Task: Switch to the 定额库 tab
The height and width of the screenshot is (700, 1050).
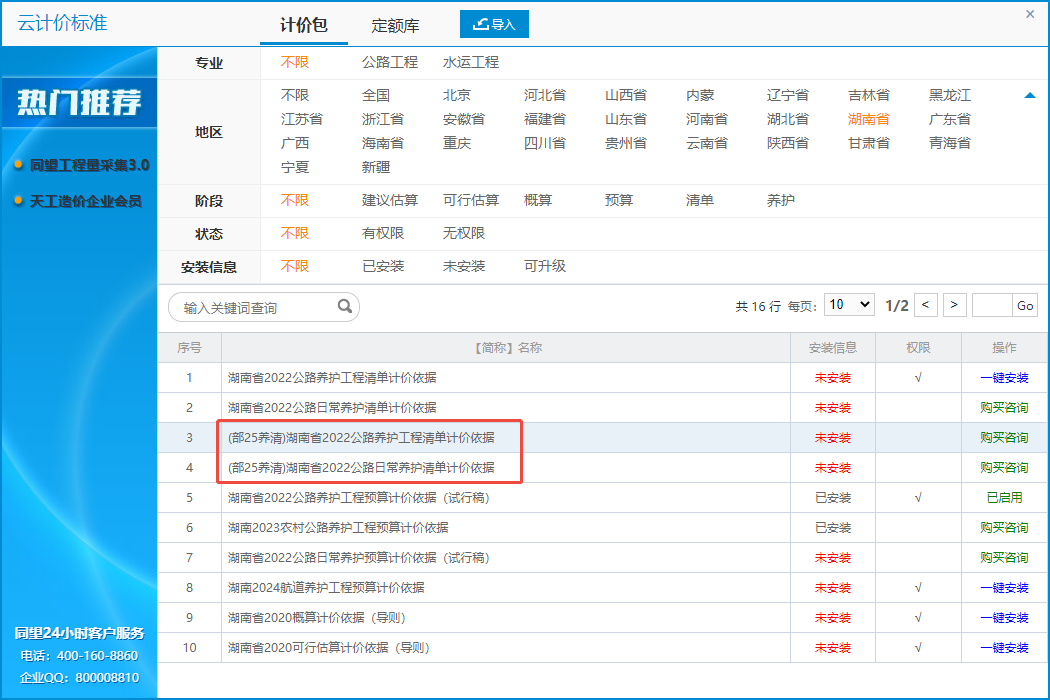Action: pyautogui.click(x=395, y=26)
